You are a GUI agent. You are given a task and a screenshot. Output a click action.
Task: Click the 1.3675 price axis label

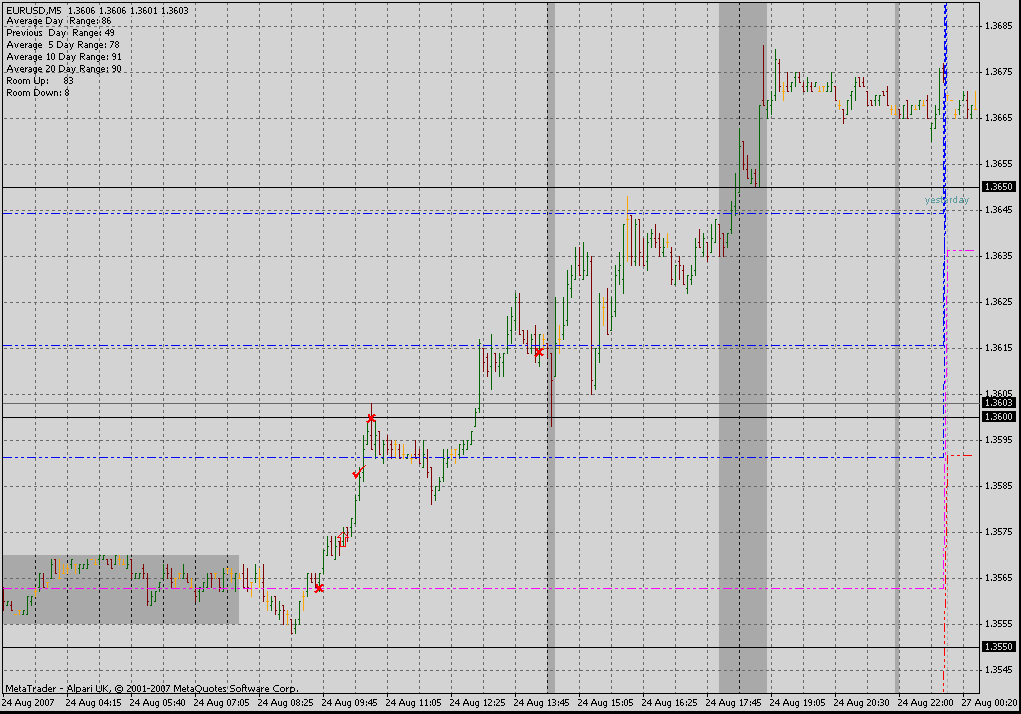pos(998,72)
